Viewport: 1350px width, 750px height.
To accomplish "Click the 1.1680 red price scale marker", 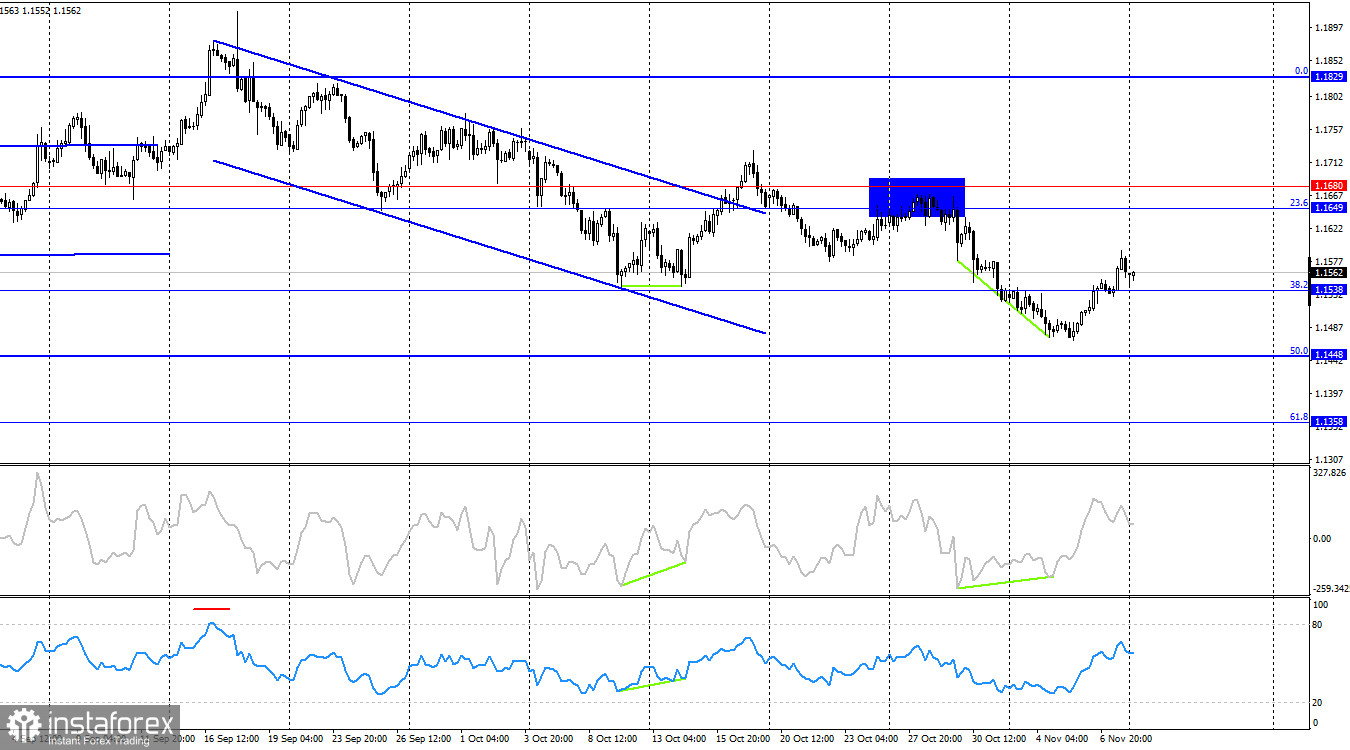I will click(x=1330, y=186).
